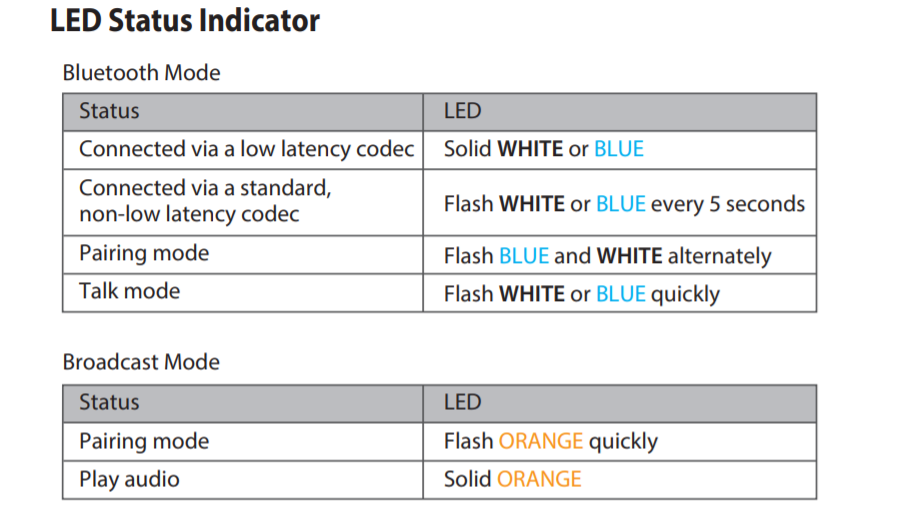This screenshot has width=897, height=517.
Task: Click the Flash ORANGE quickly cell
Action: click(551, 441)
